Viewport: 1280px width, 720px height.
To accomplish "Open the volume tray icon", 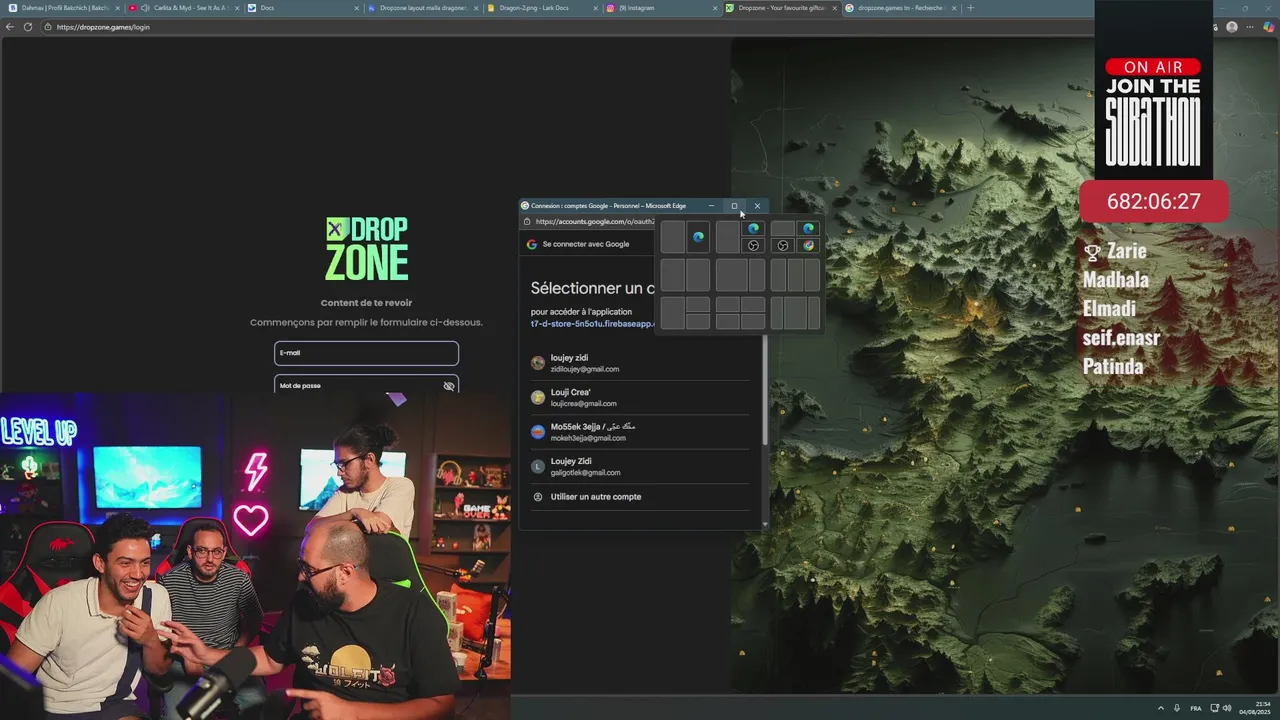I will 1227,708.
